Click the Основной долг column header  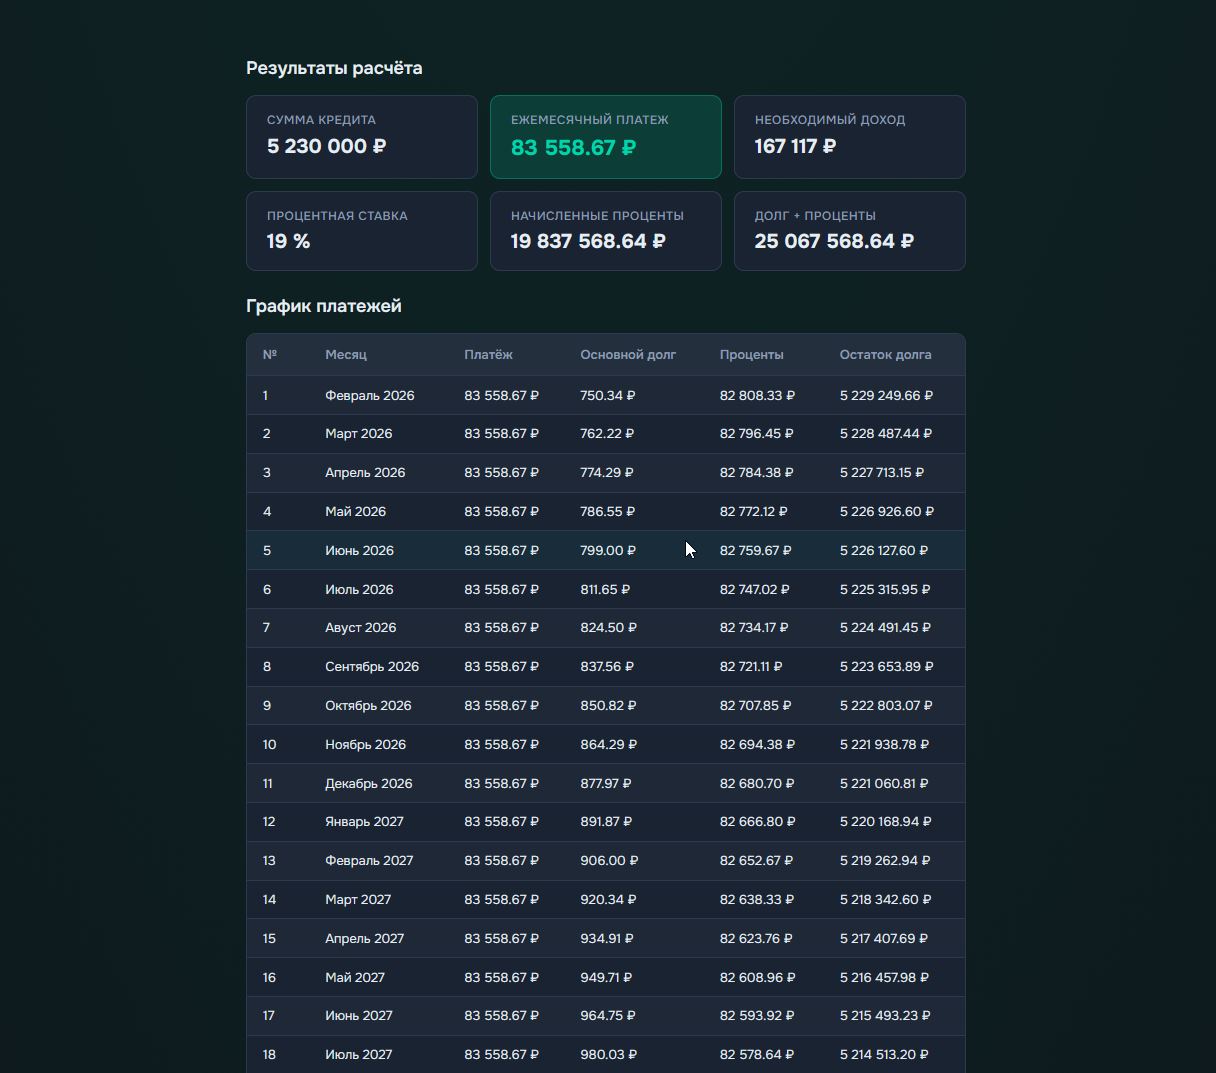point(628,355)
